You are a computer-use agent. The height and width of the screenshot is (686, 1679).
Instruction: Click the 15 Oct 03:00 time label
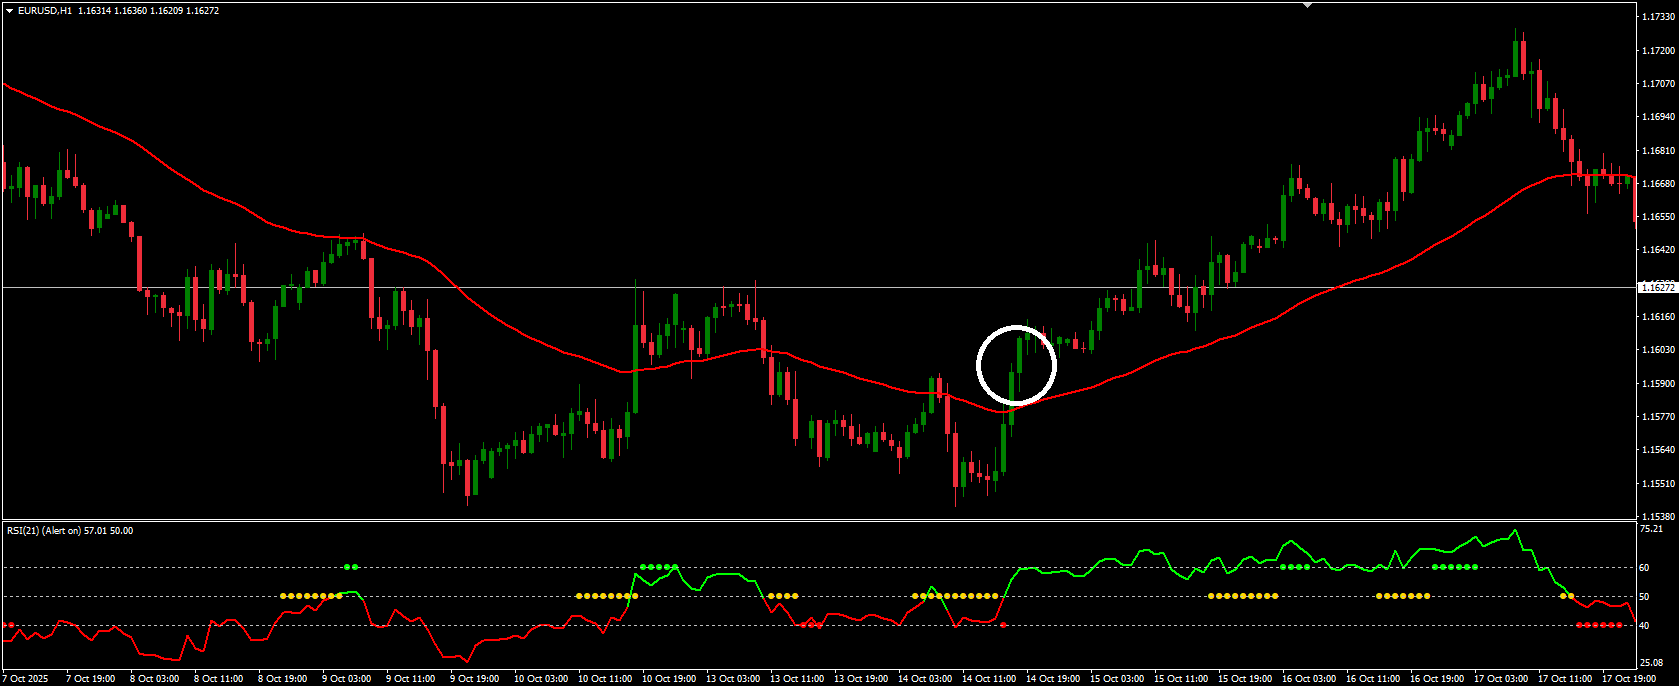tap(1116, 679)
